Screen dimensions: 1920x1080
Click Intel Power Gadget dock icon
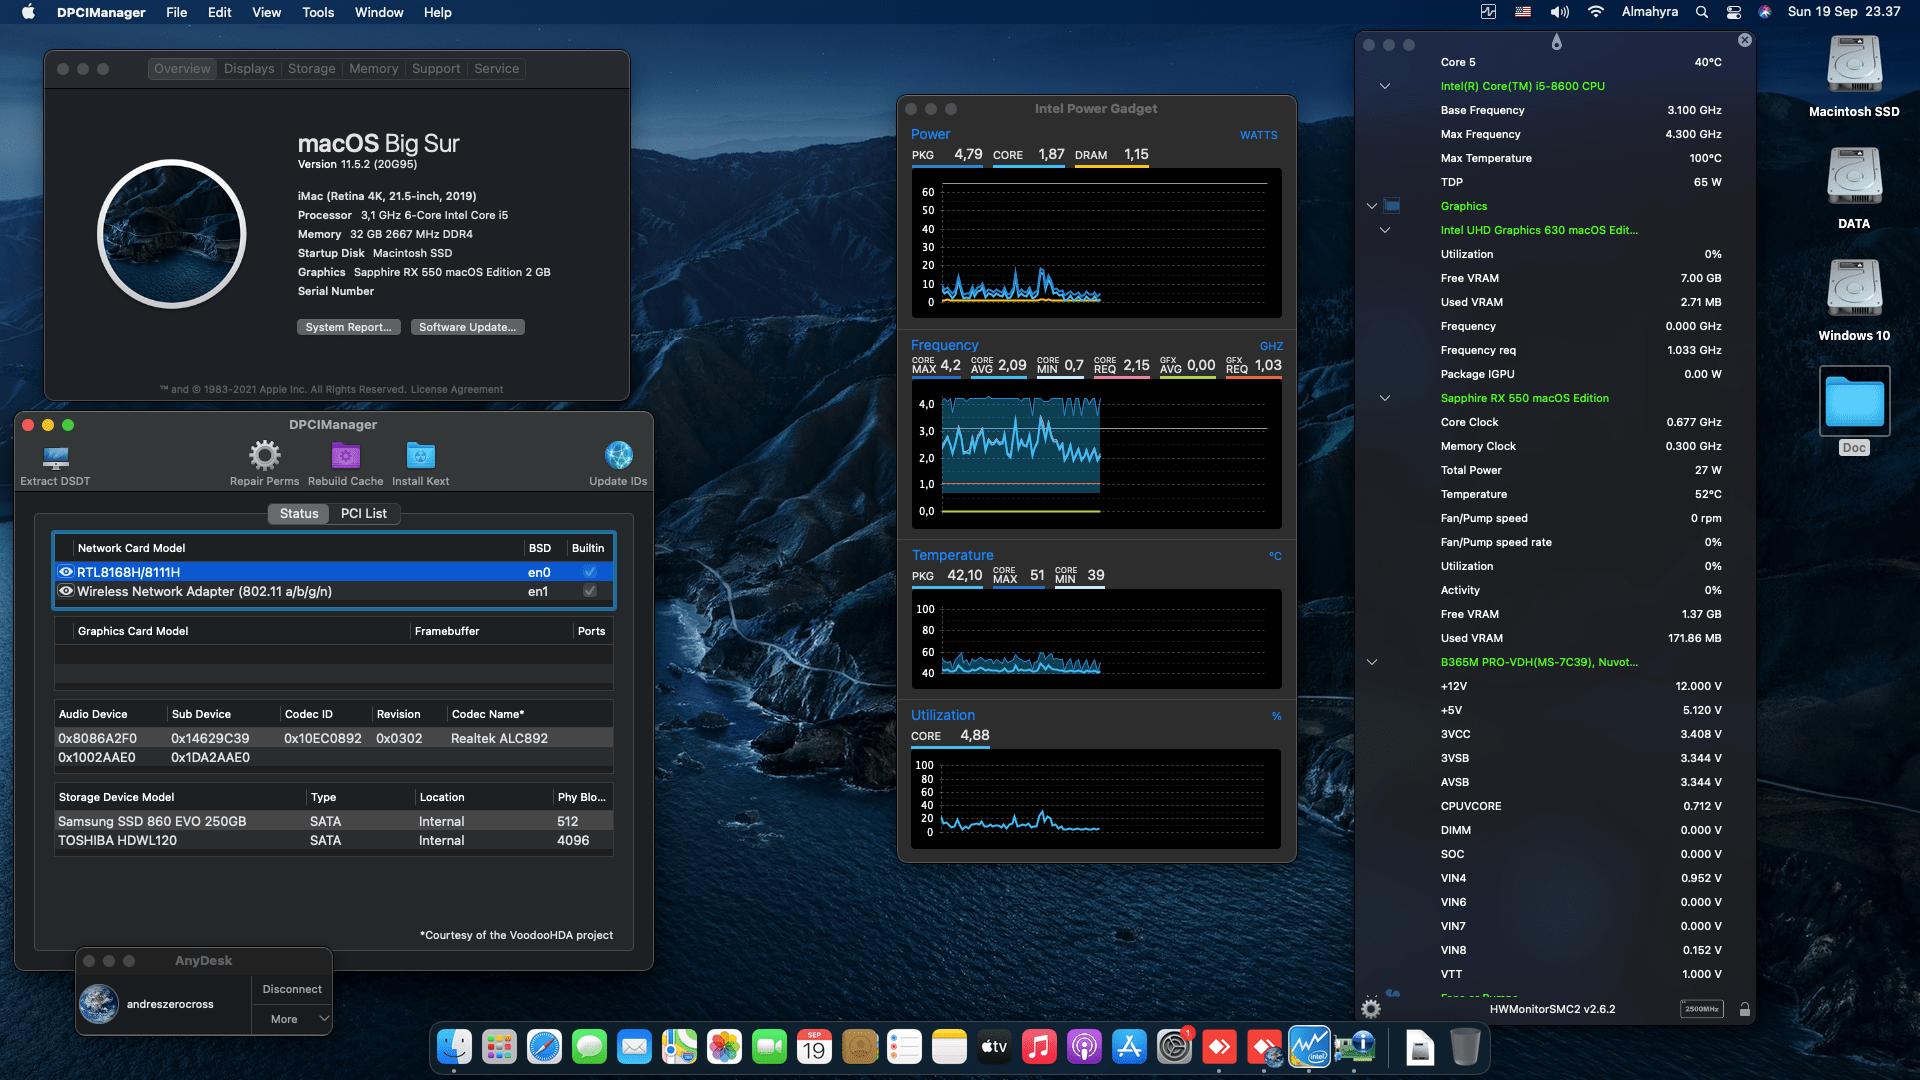(1309, 1047)
